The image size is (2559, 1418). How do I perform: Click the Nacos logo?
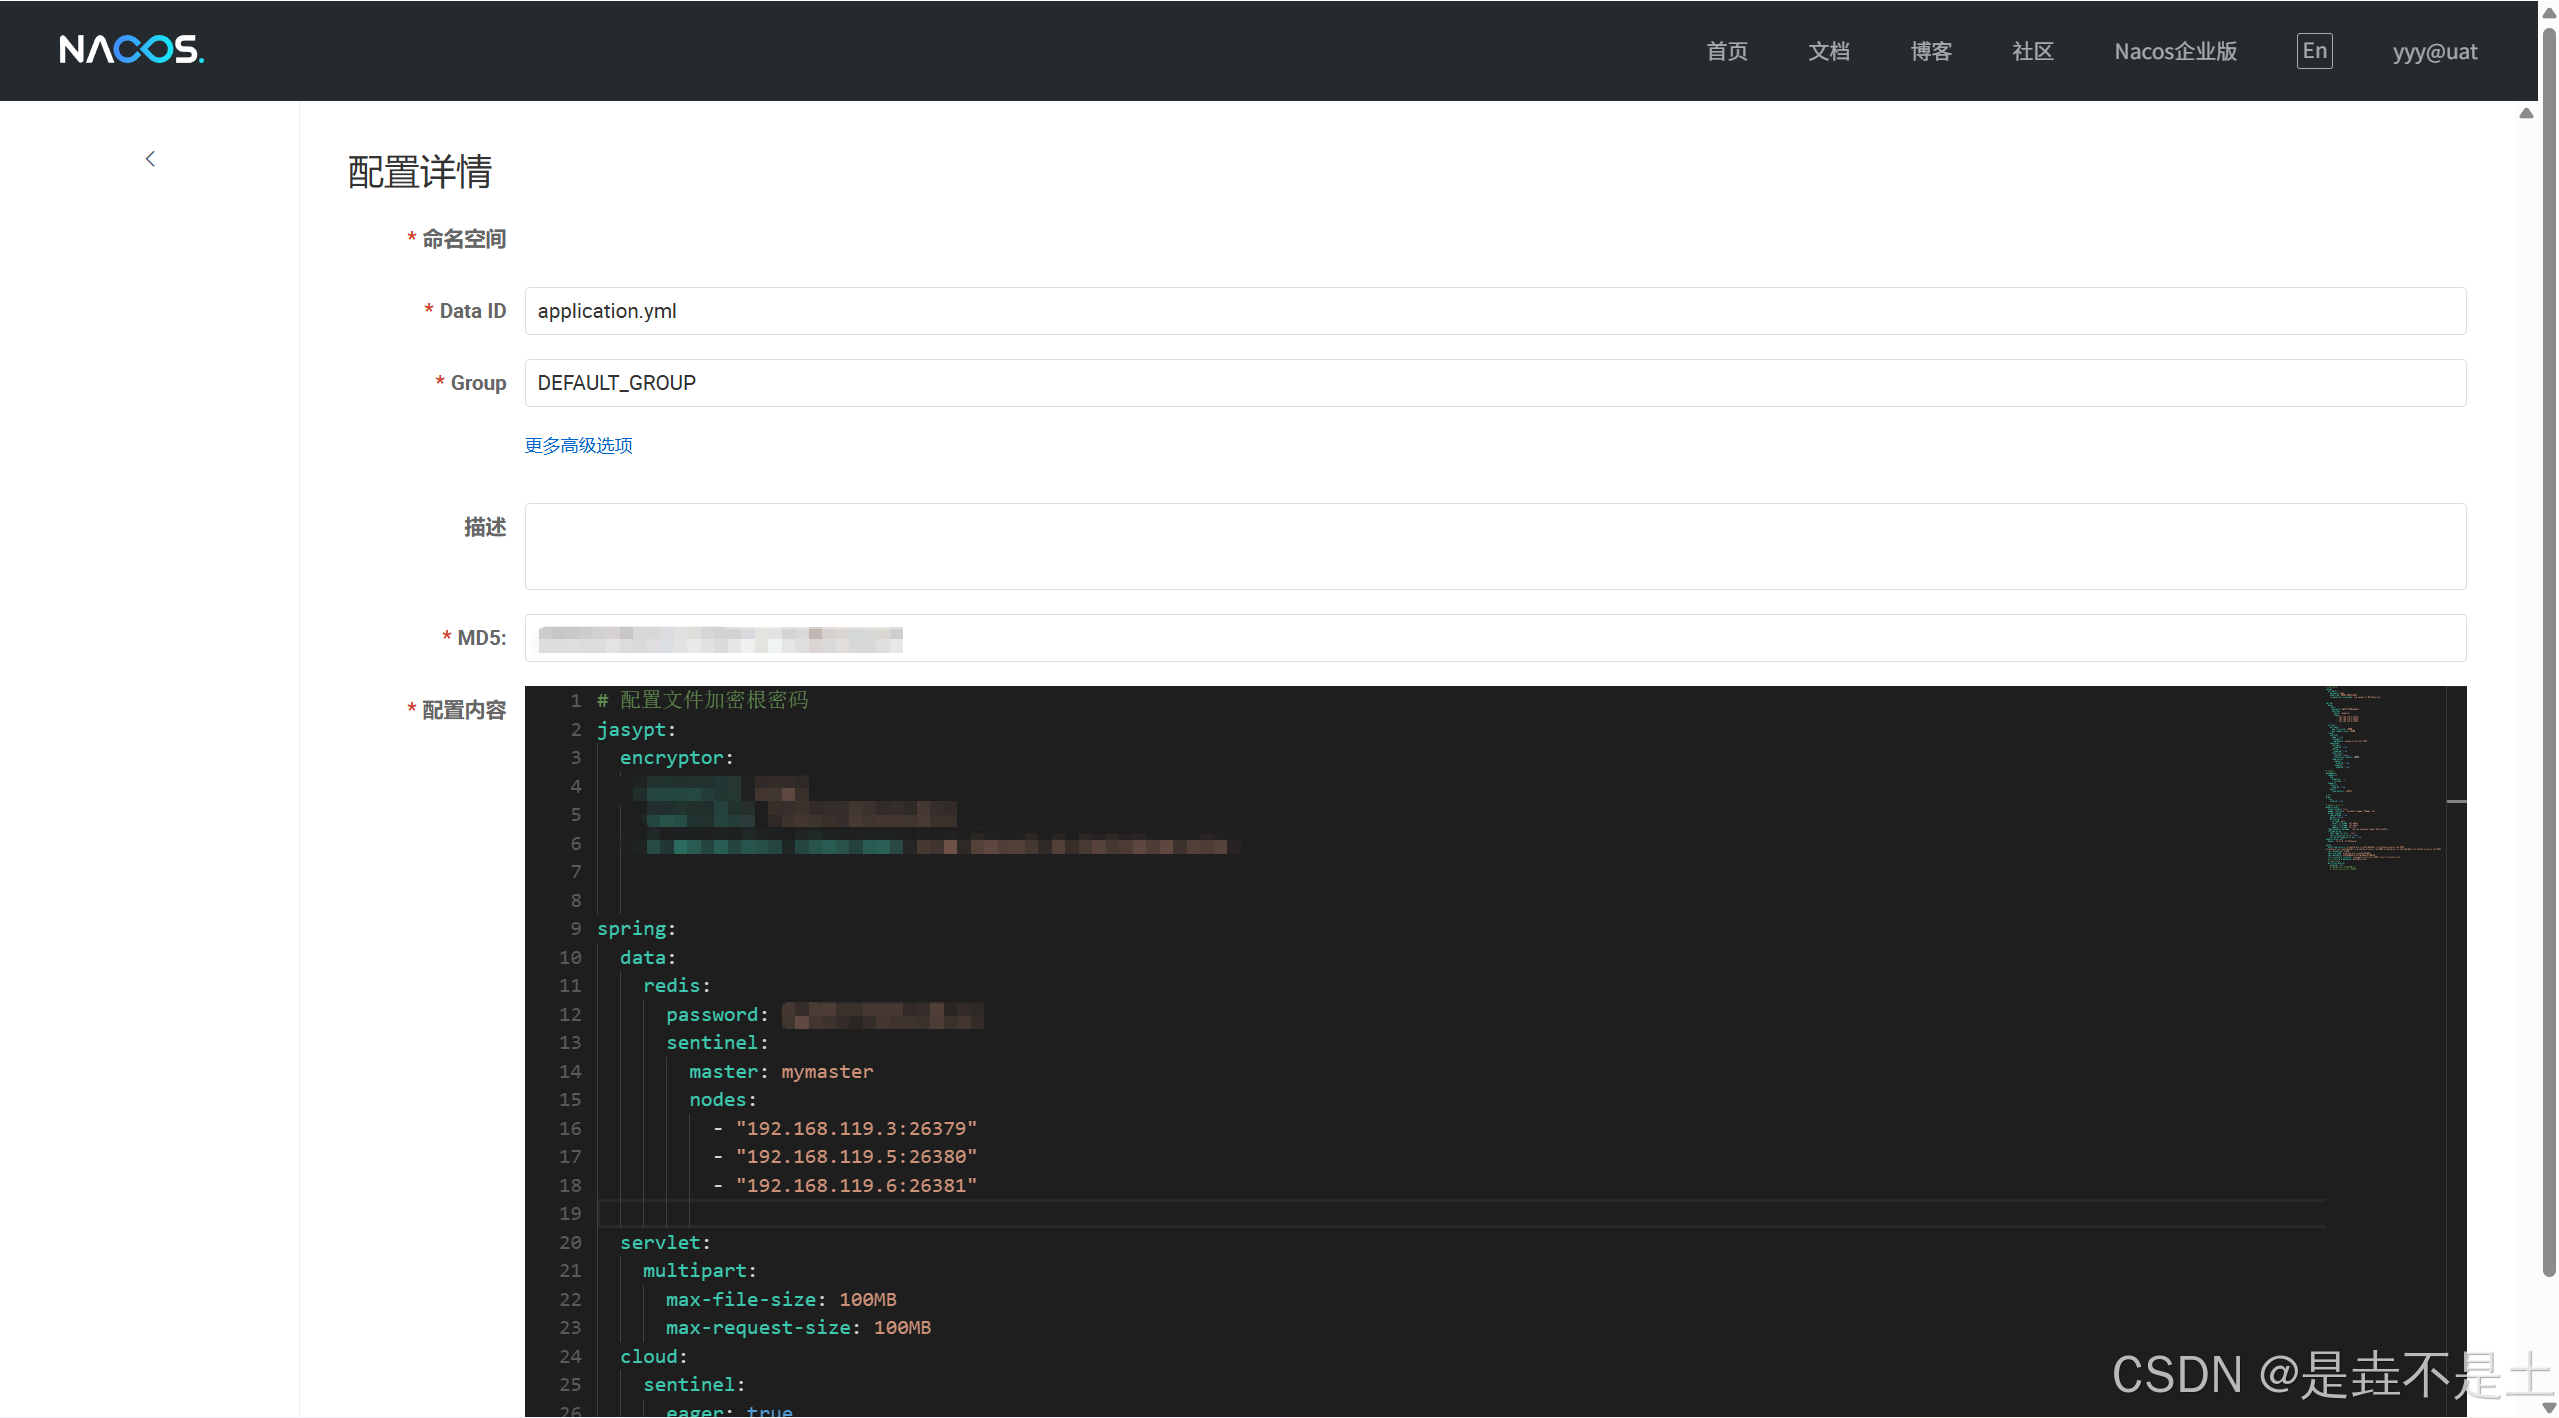(131, 50)
